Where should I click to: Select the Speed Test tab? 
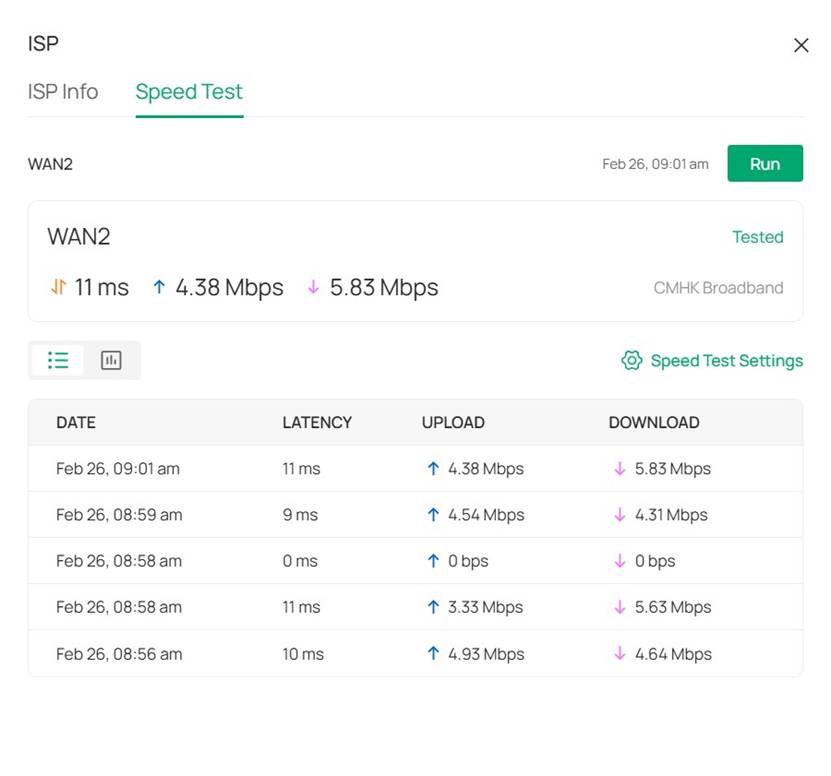188,92
